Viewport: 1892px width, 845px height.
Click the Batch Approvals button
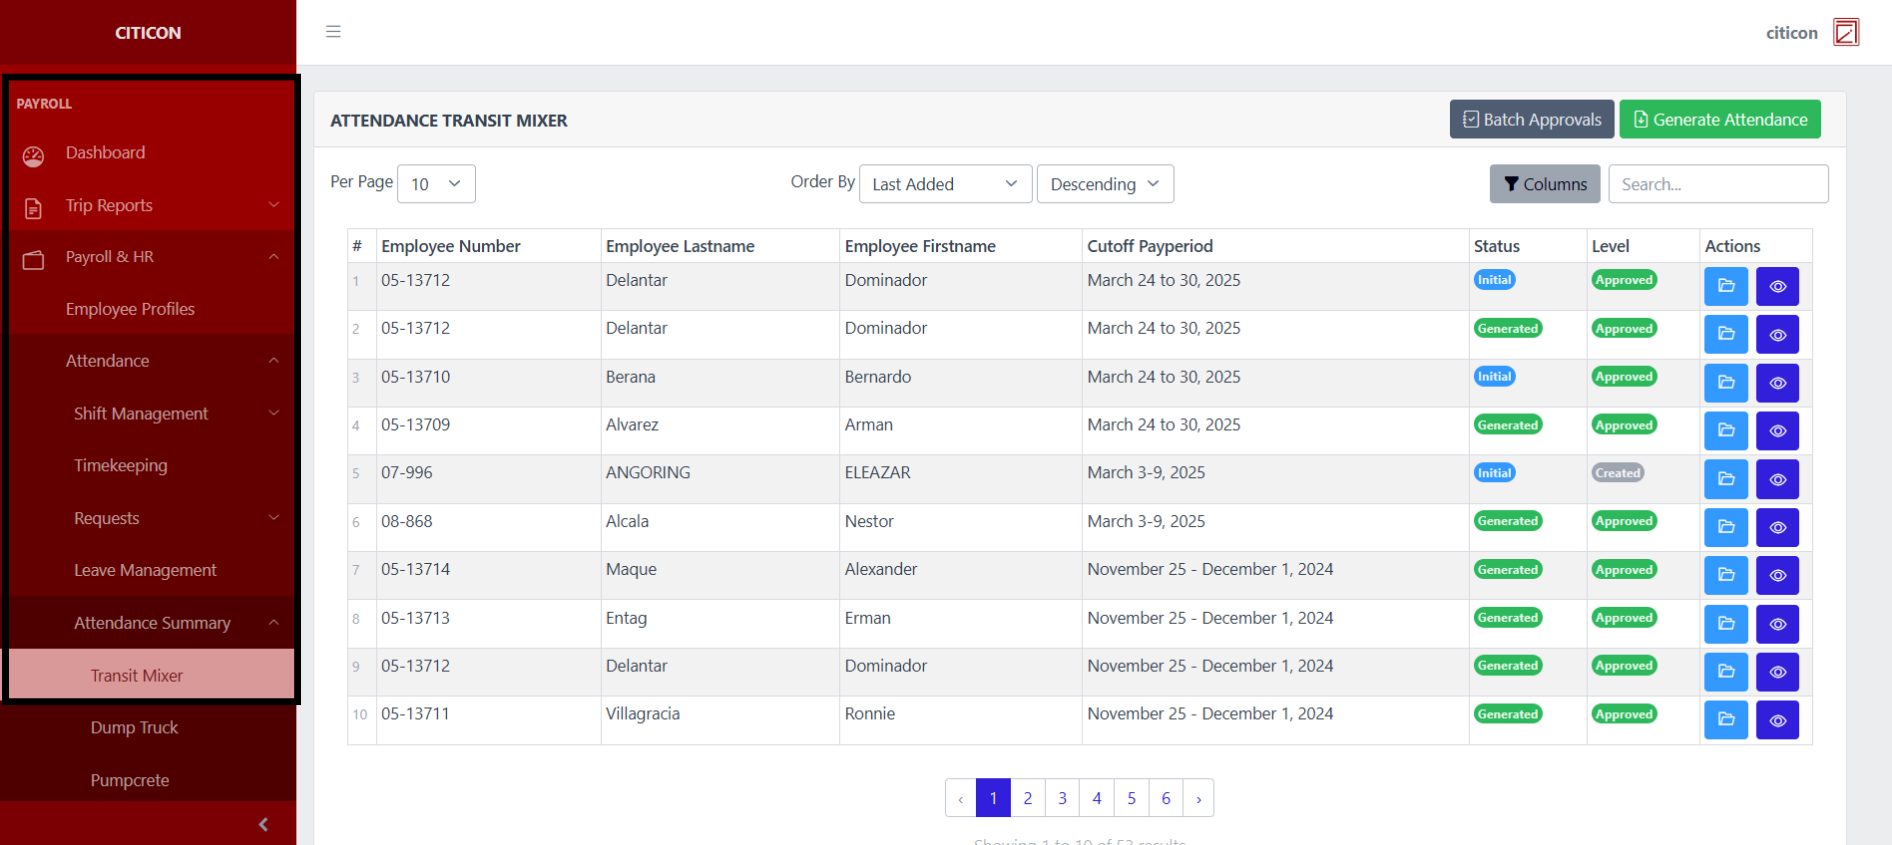click(x=1531, y=120)
